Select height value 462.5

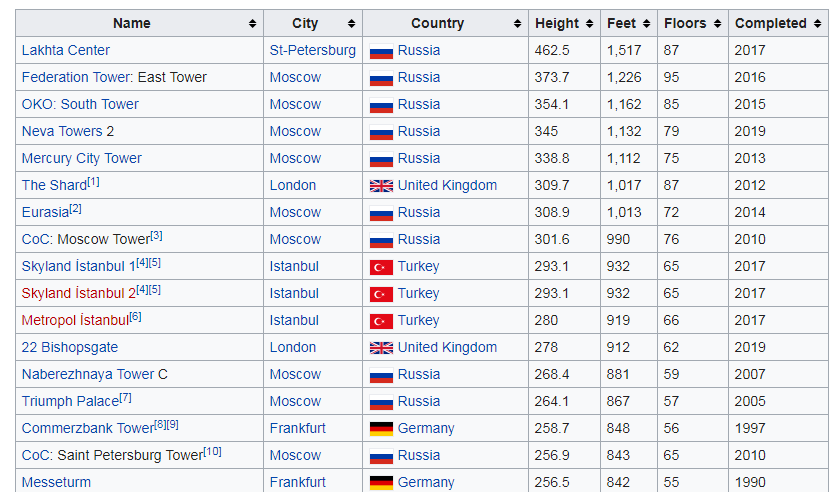(552, 50)
